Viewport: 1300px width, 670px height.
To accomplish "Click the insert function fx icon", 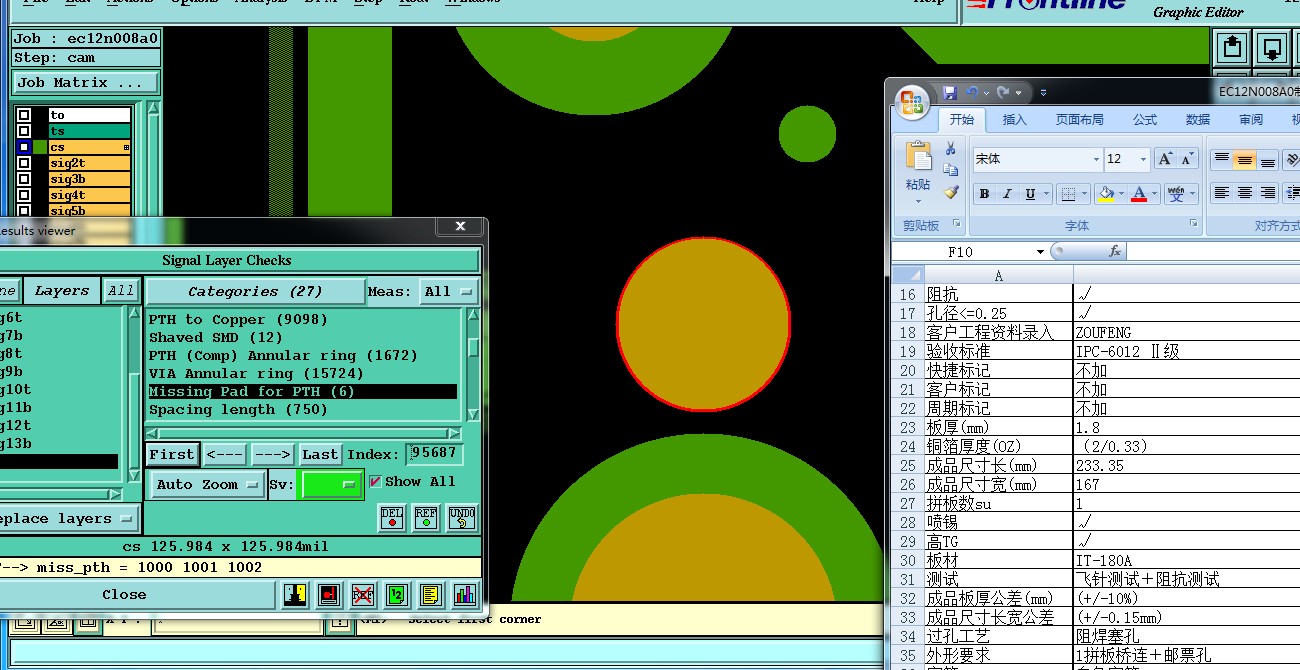I will click(x=1115, y=252).
